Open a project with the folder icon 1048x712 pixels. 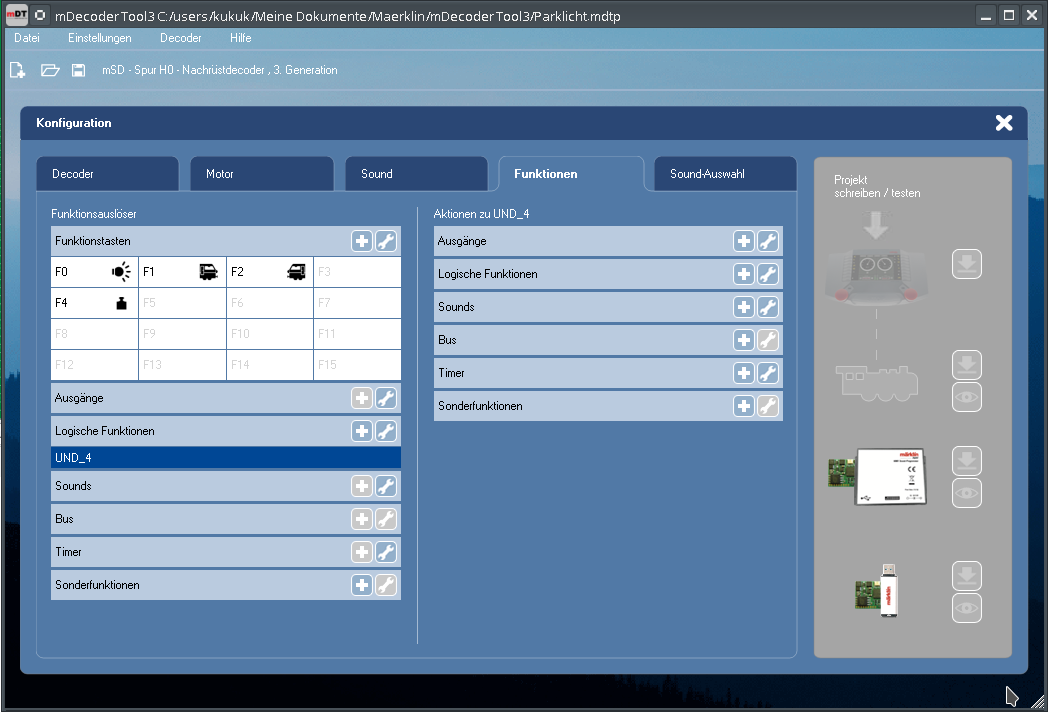click(x=50, y=70)
